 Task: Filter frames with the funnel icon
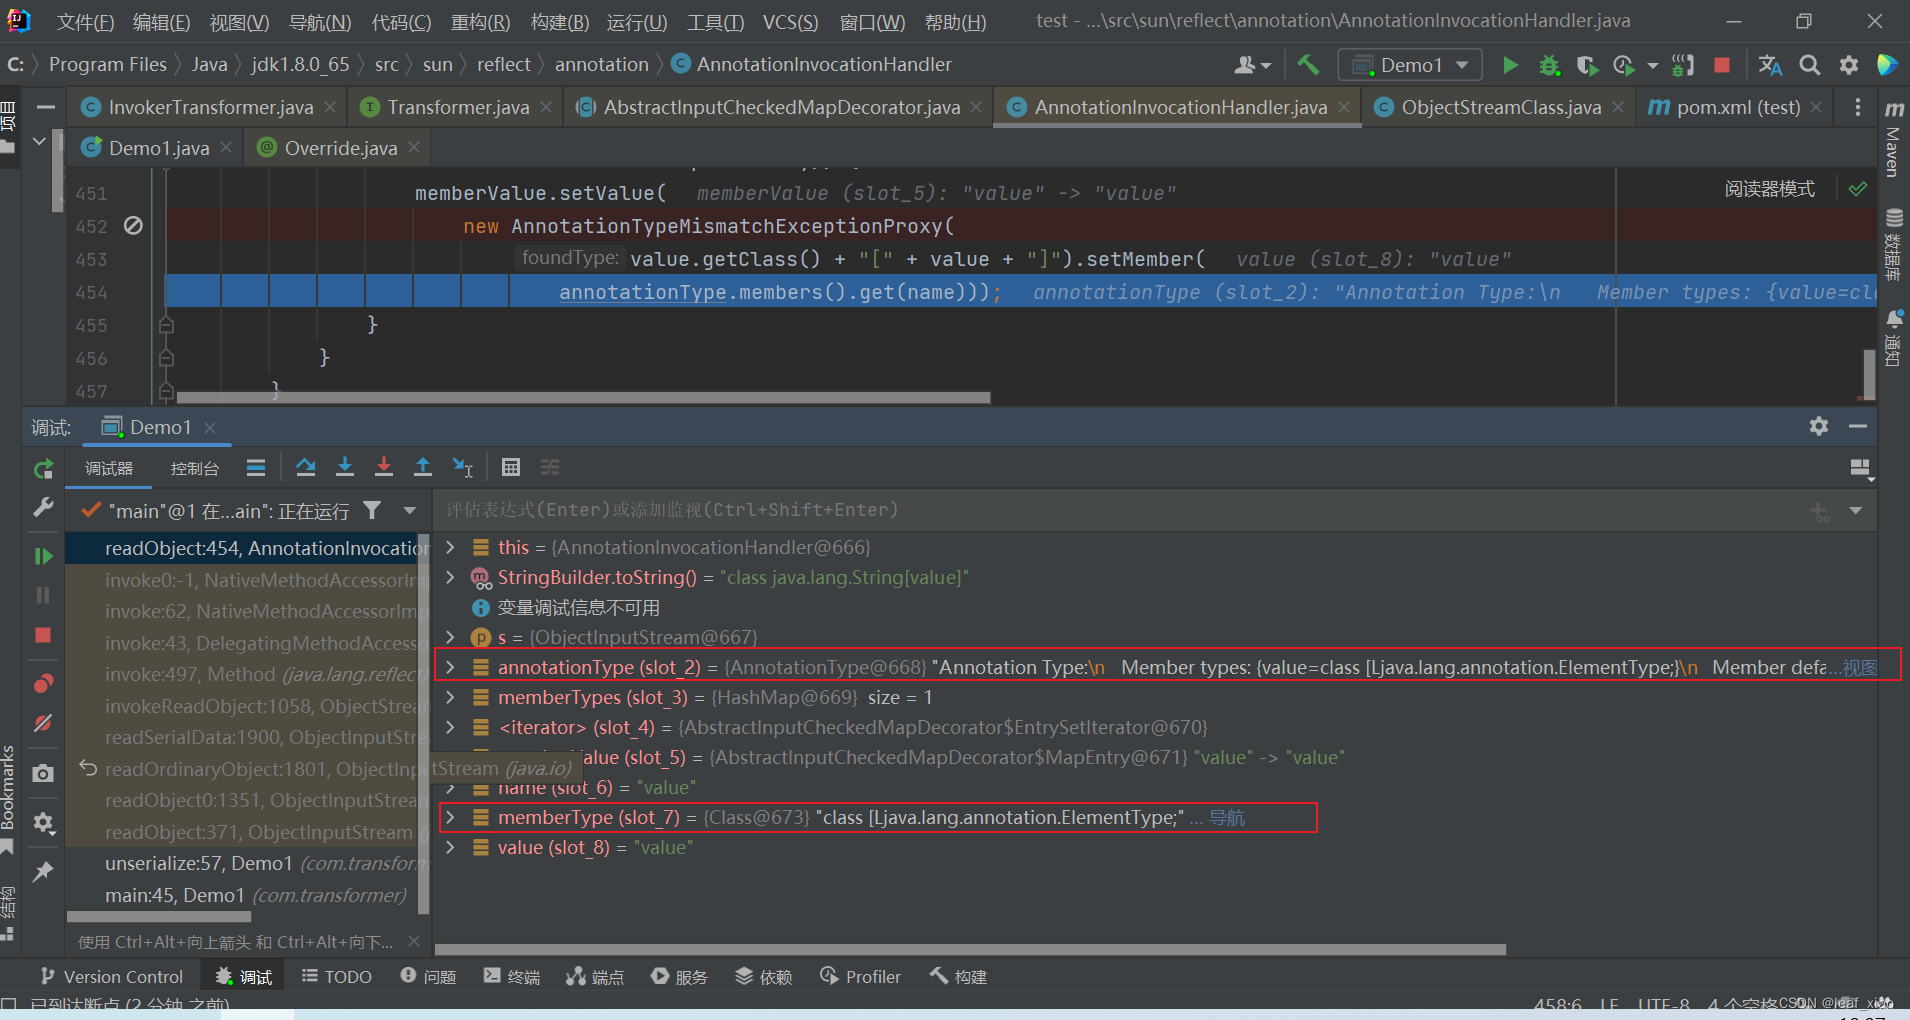(372, 511)
